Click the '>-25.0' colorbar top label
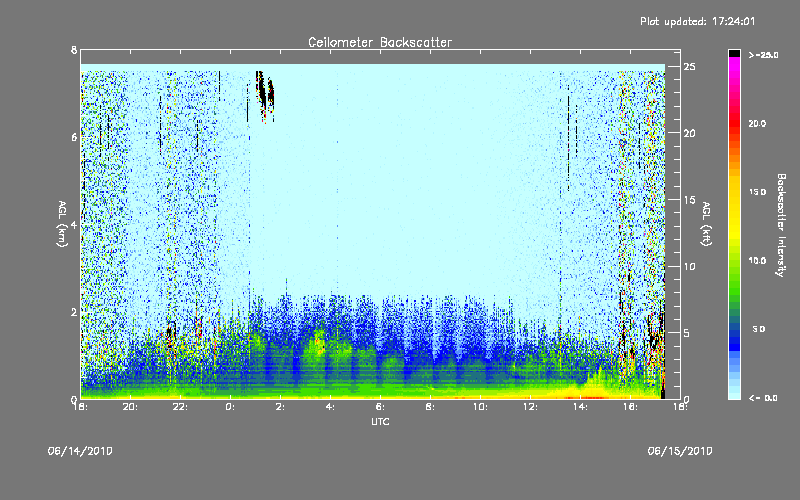Image resolution: width=800 pixels, height=500 pixels. (x=763, y=55)
